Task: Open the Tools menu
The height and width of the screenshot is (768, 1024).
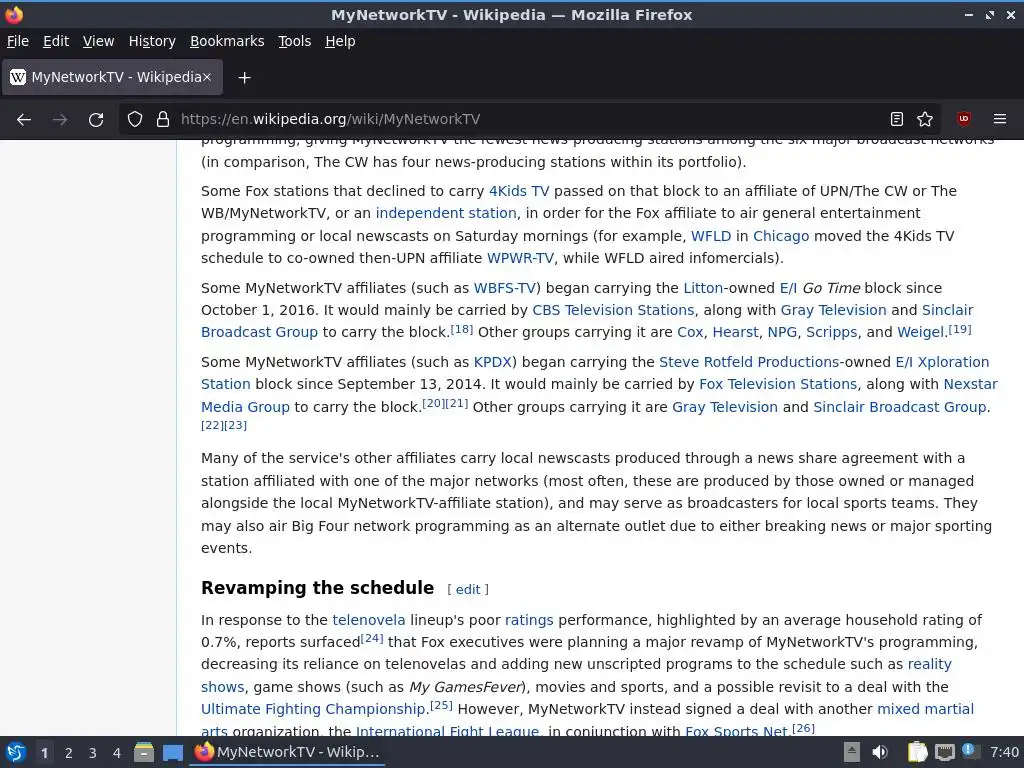Action: (295, 41)
